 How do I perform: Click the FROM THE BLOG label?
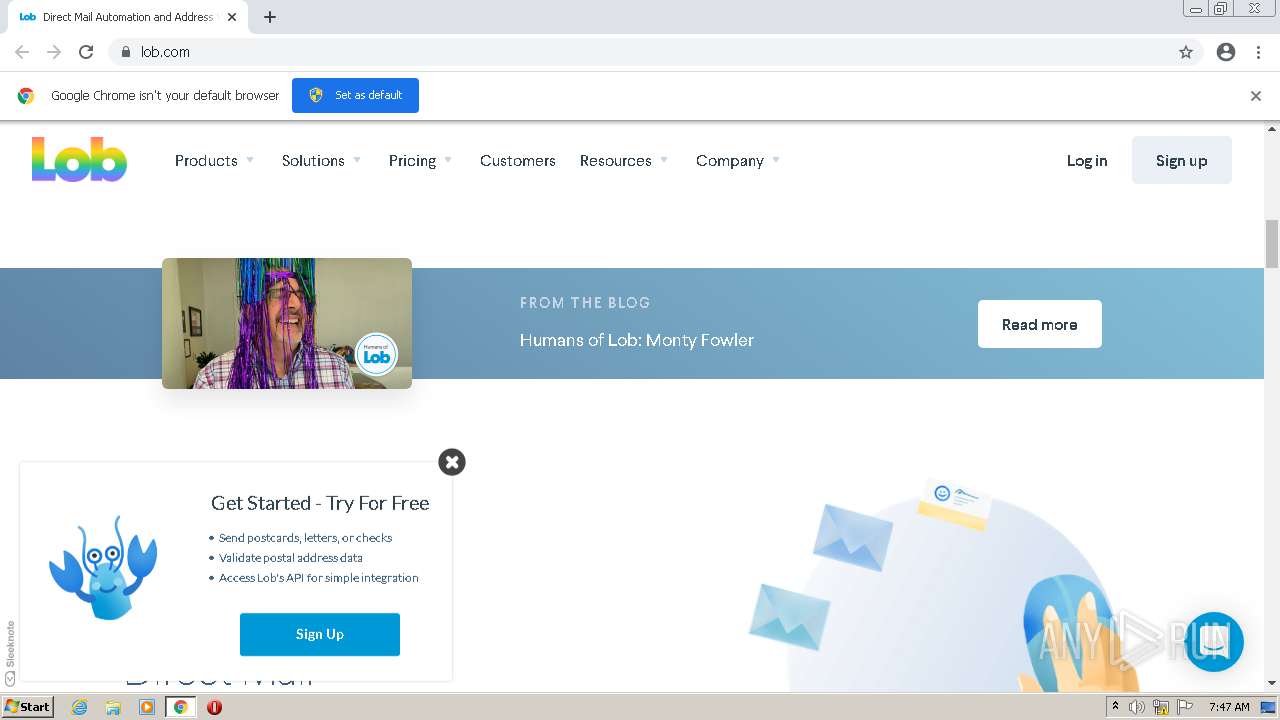pyautogui.click(x=585, y=302)
